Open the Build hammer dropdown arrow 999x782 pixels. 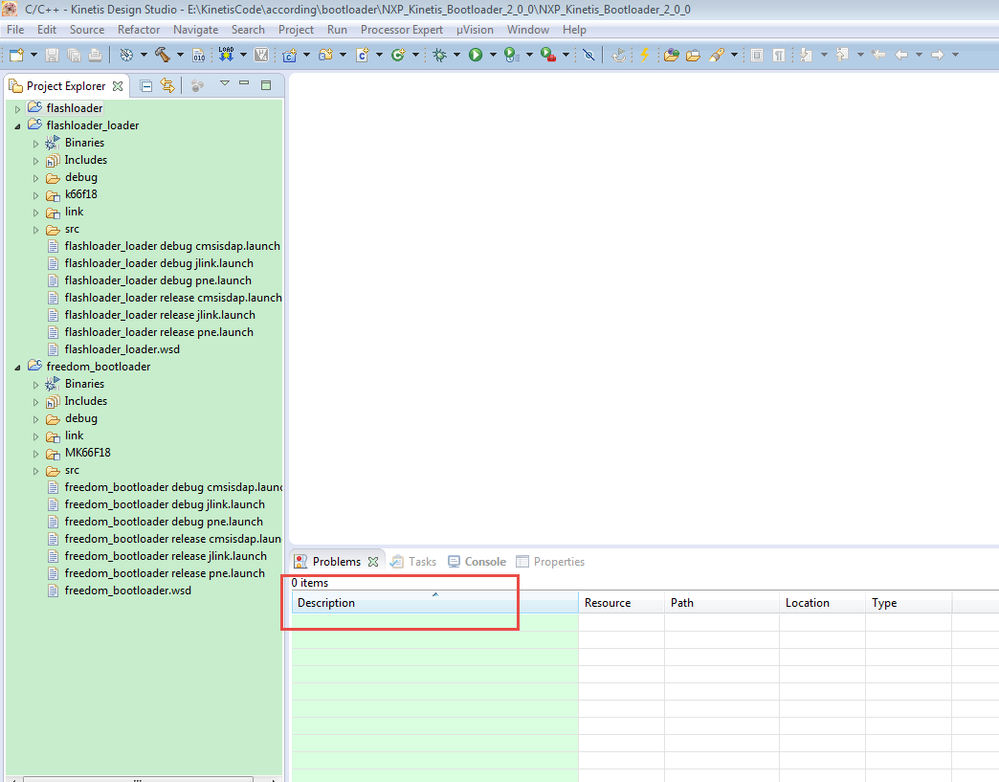pyautogui.click(x=180, y=55)
